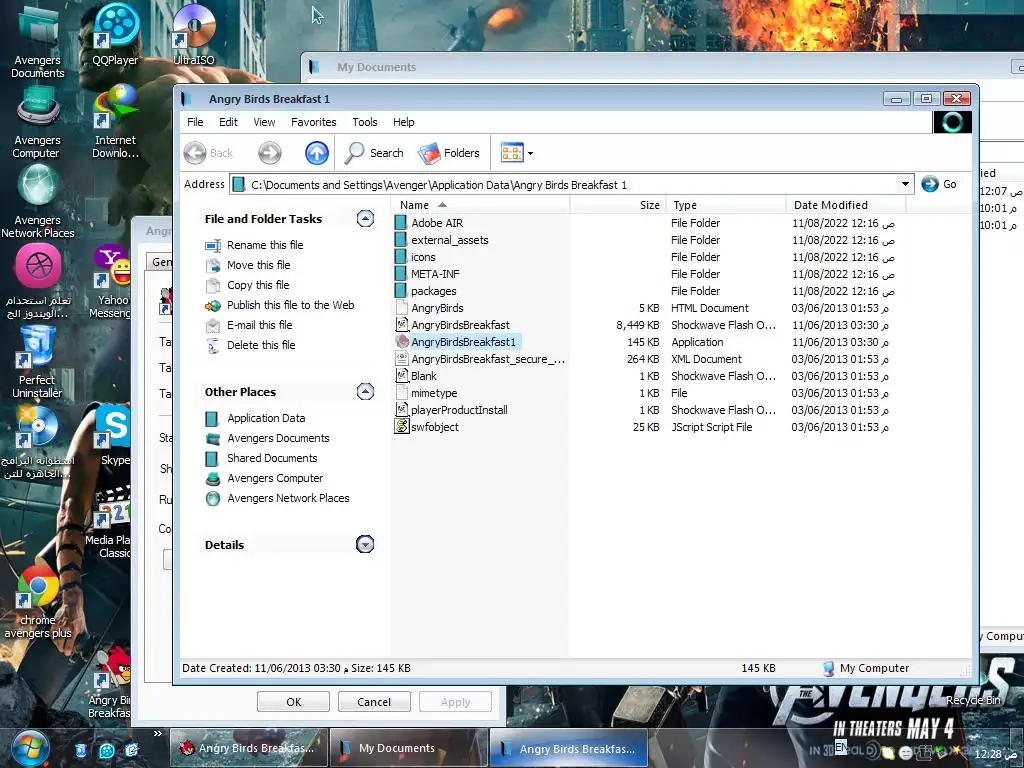
Task: Open the UltraISO desktop shortcut
Action: pyautogui.click(x=194, y=35)
